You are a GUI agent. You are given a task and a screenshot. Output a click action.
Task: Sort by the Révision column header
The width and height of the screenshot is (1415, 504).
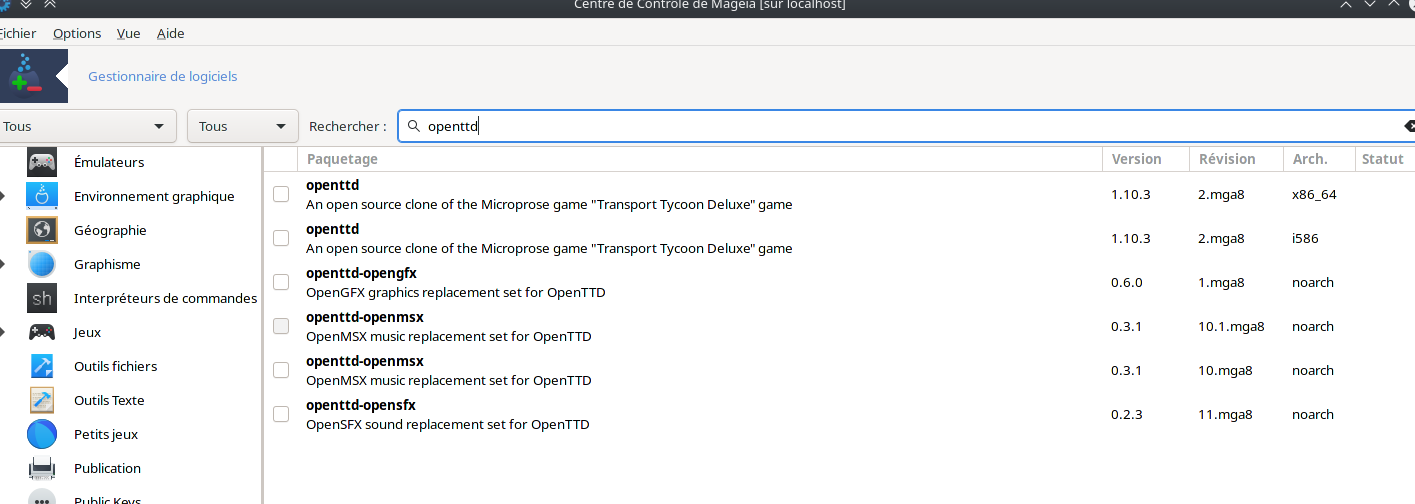pos(1237,159)
